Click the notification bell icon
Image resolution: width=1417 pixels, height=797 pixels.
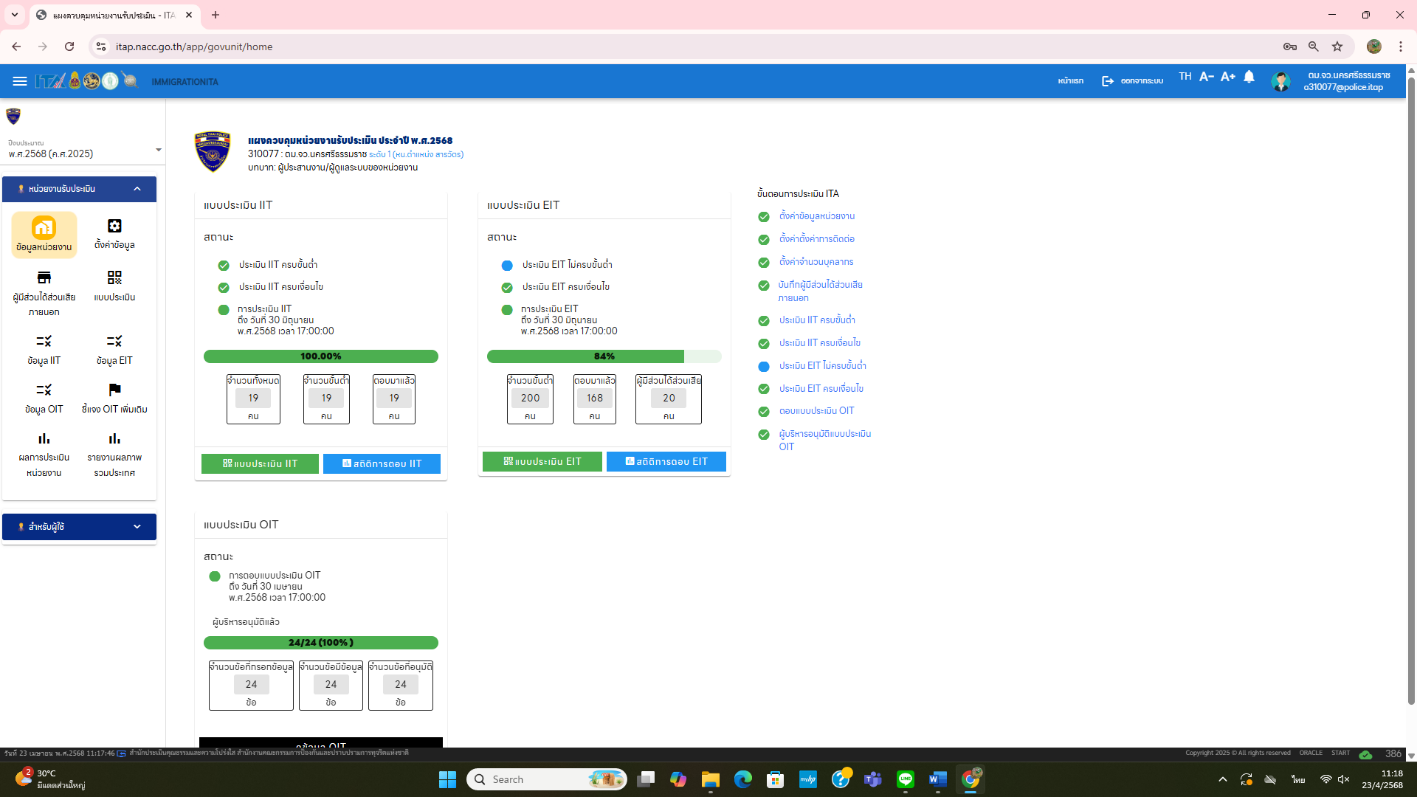tap(1249, 78)
